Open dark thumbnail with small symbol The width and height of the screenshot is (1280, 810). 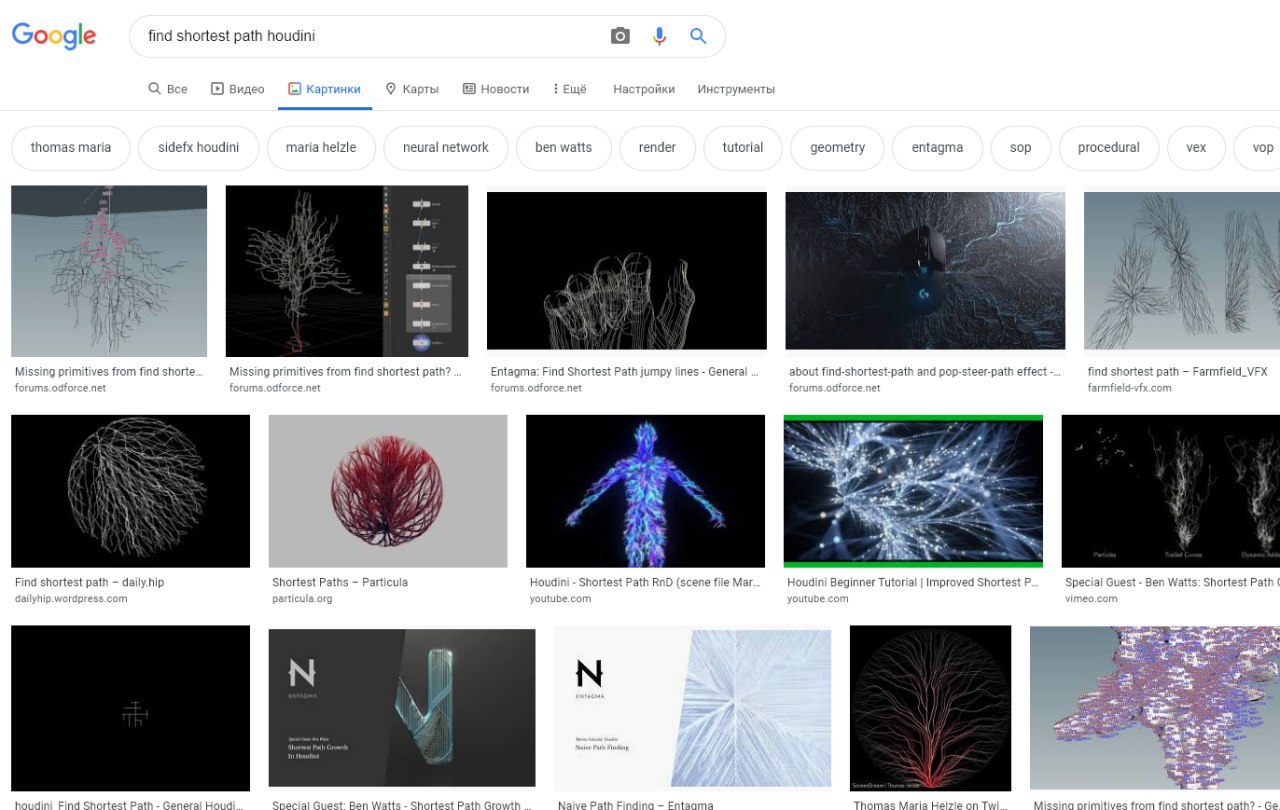[131, 709]
